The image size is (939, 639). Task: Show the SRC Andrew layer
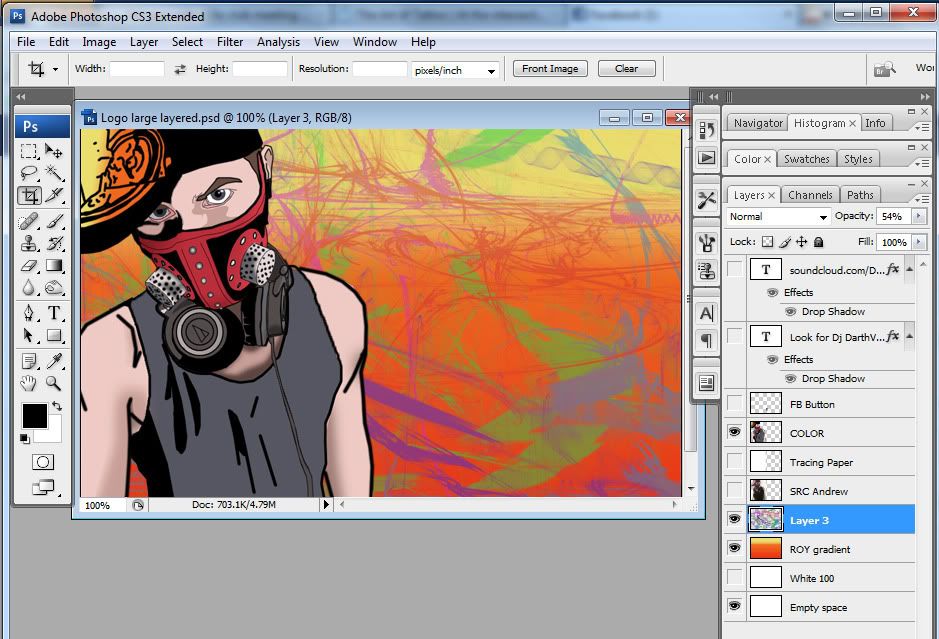(735, 490)
